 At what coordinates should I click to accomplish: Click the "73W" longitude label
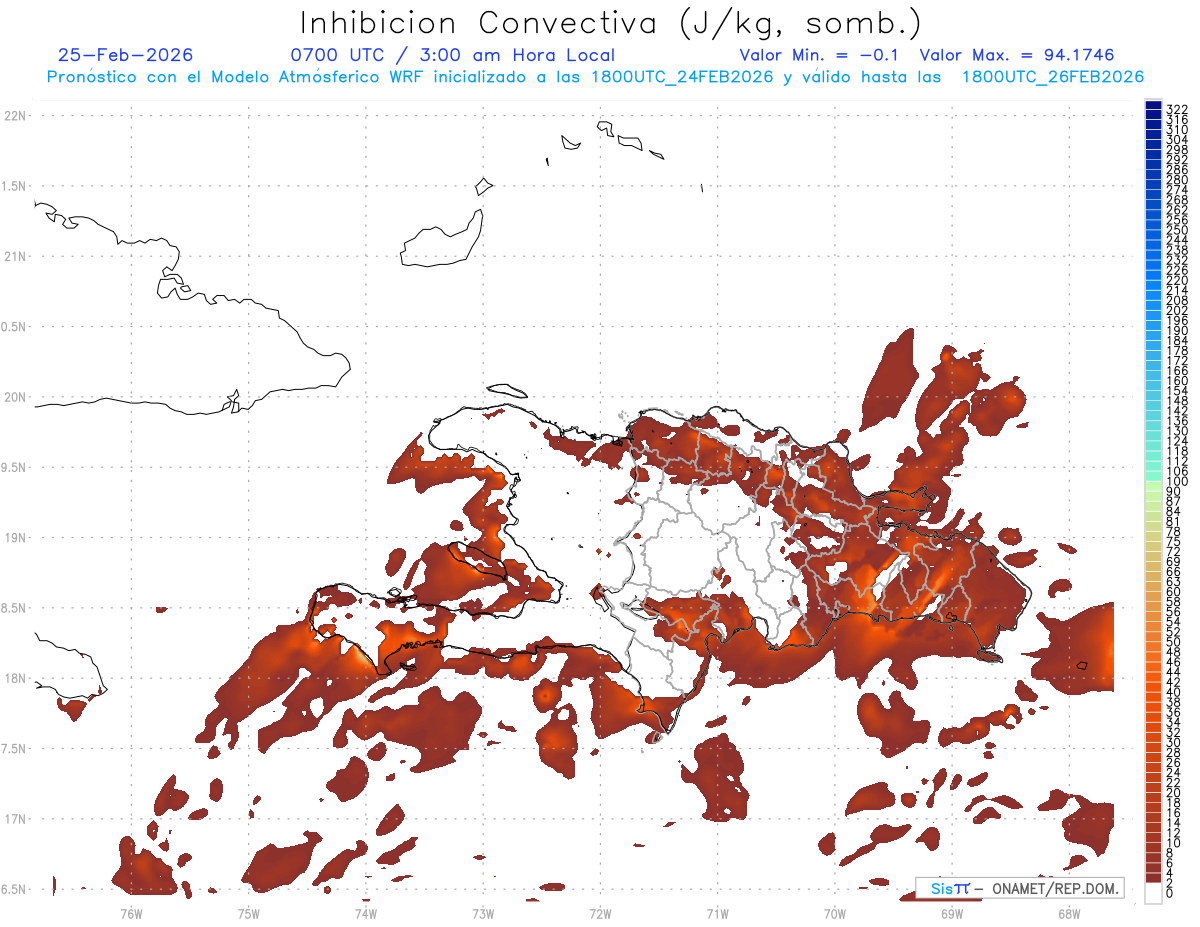pyautogui.click(x=483, y=913)
